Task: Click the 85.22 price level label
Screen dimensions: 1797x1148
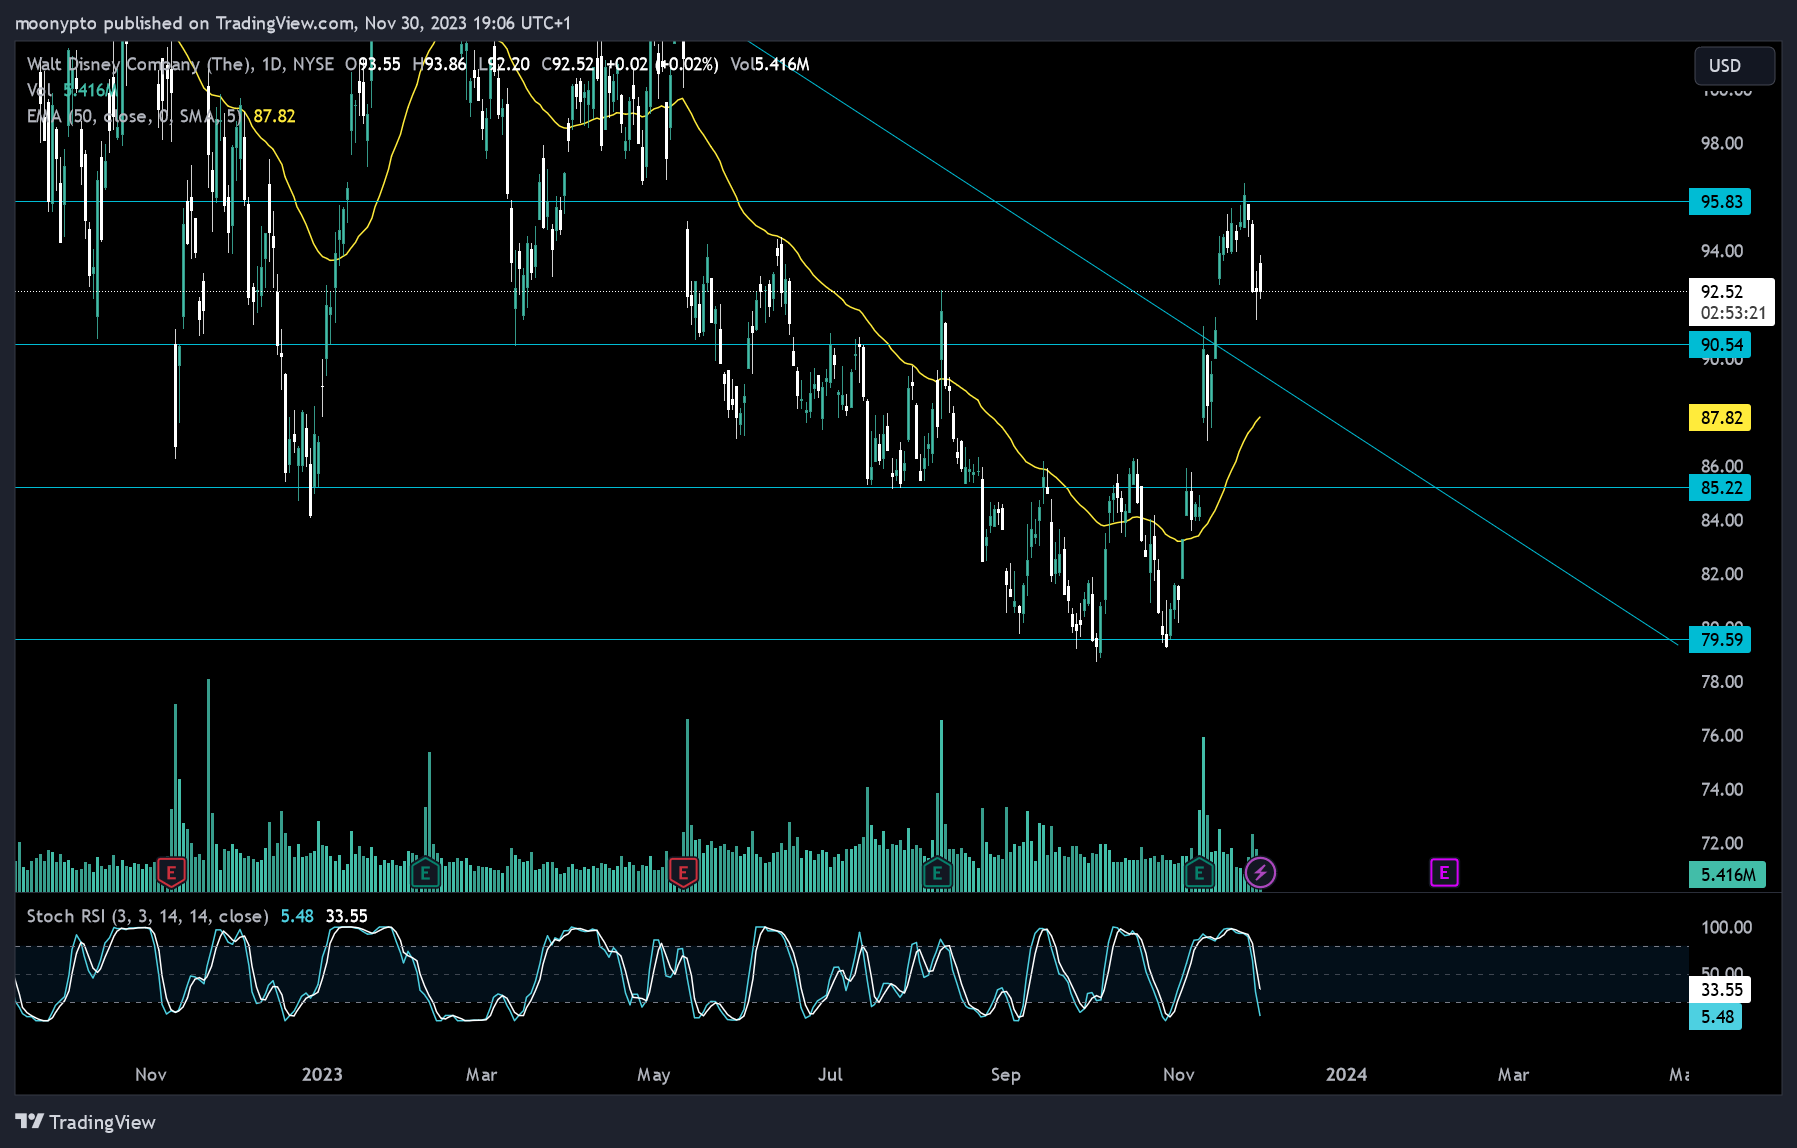Action: tap(1720, 488)
